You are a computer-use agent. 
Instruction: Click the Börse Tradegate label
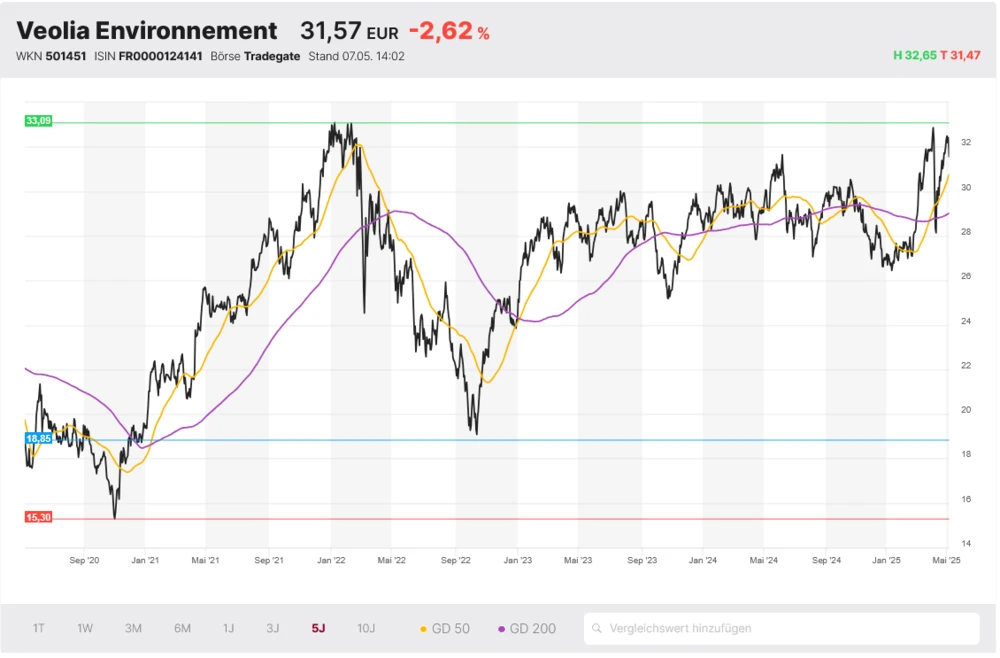(x=252, y=56)
